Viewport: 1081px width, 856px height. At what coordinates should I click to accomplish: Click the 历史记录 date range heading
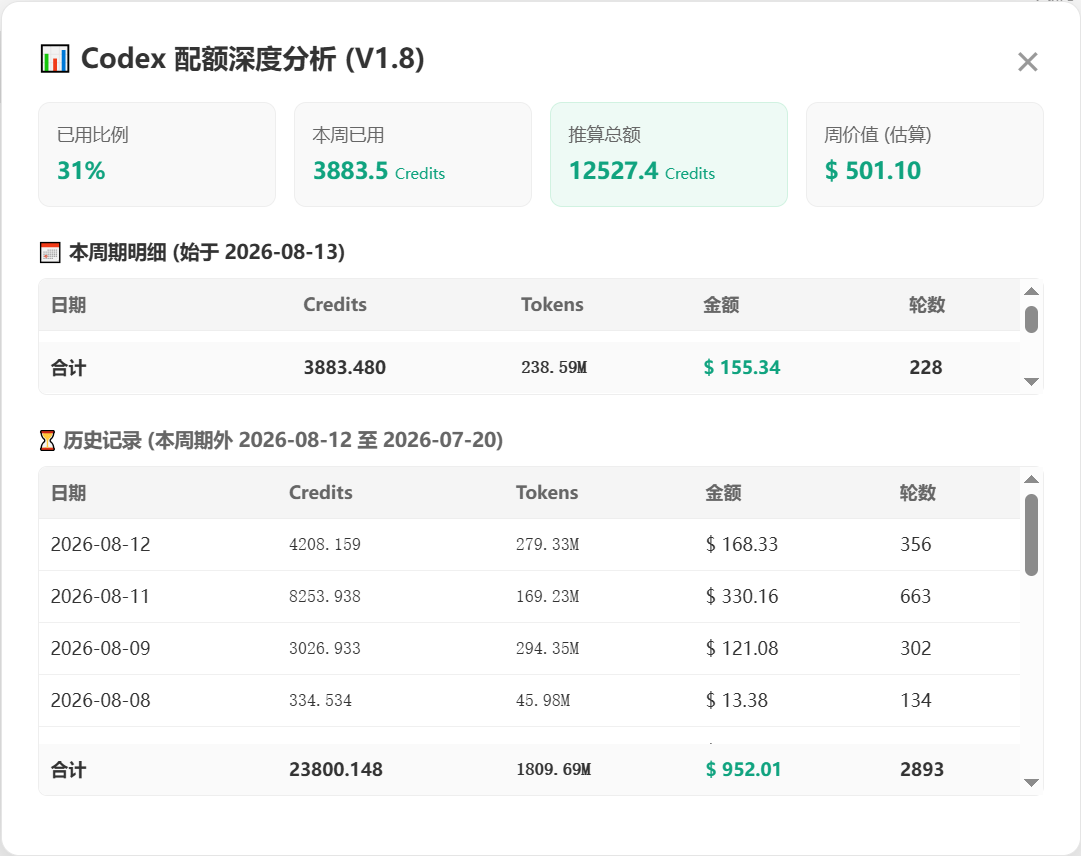tap(283, 440)
